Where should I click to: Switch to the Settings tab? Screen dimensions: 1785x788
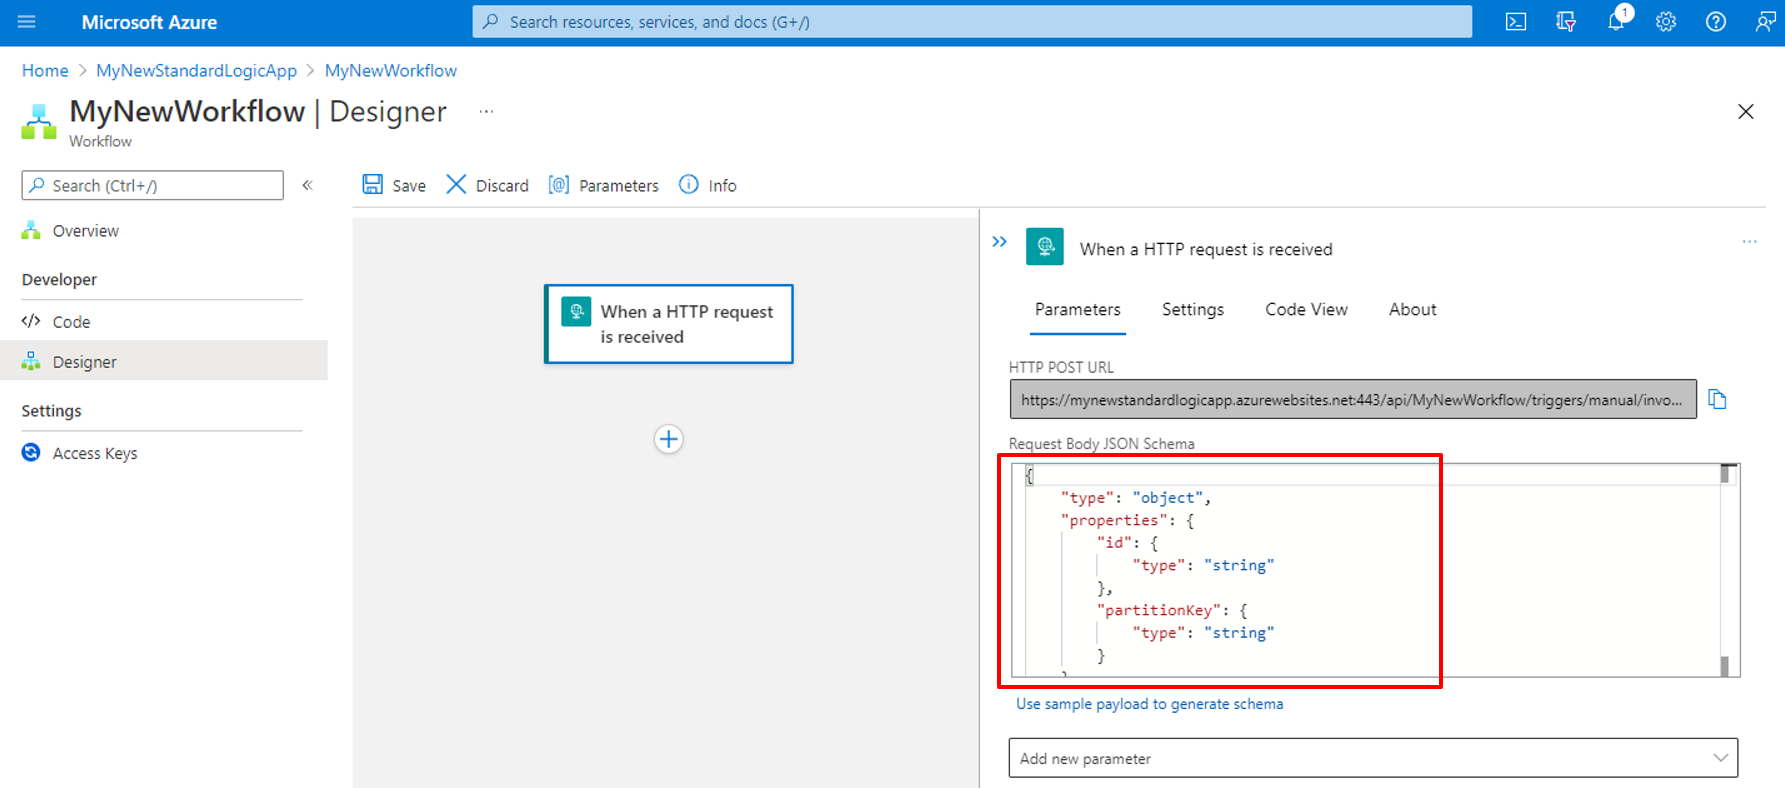pos(1193,310)
